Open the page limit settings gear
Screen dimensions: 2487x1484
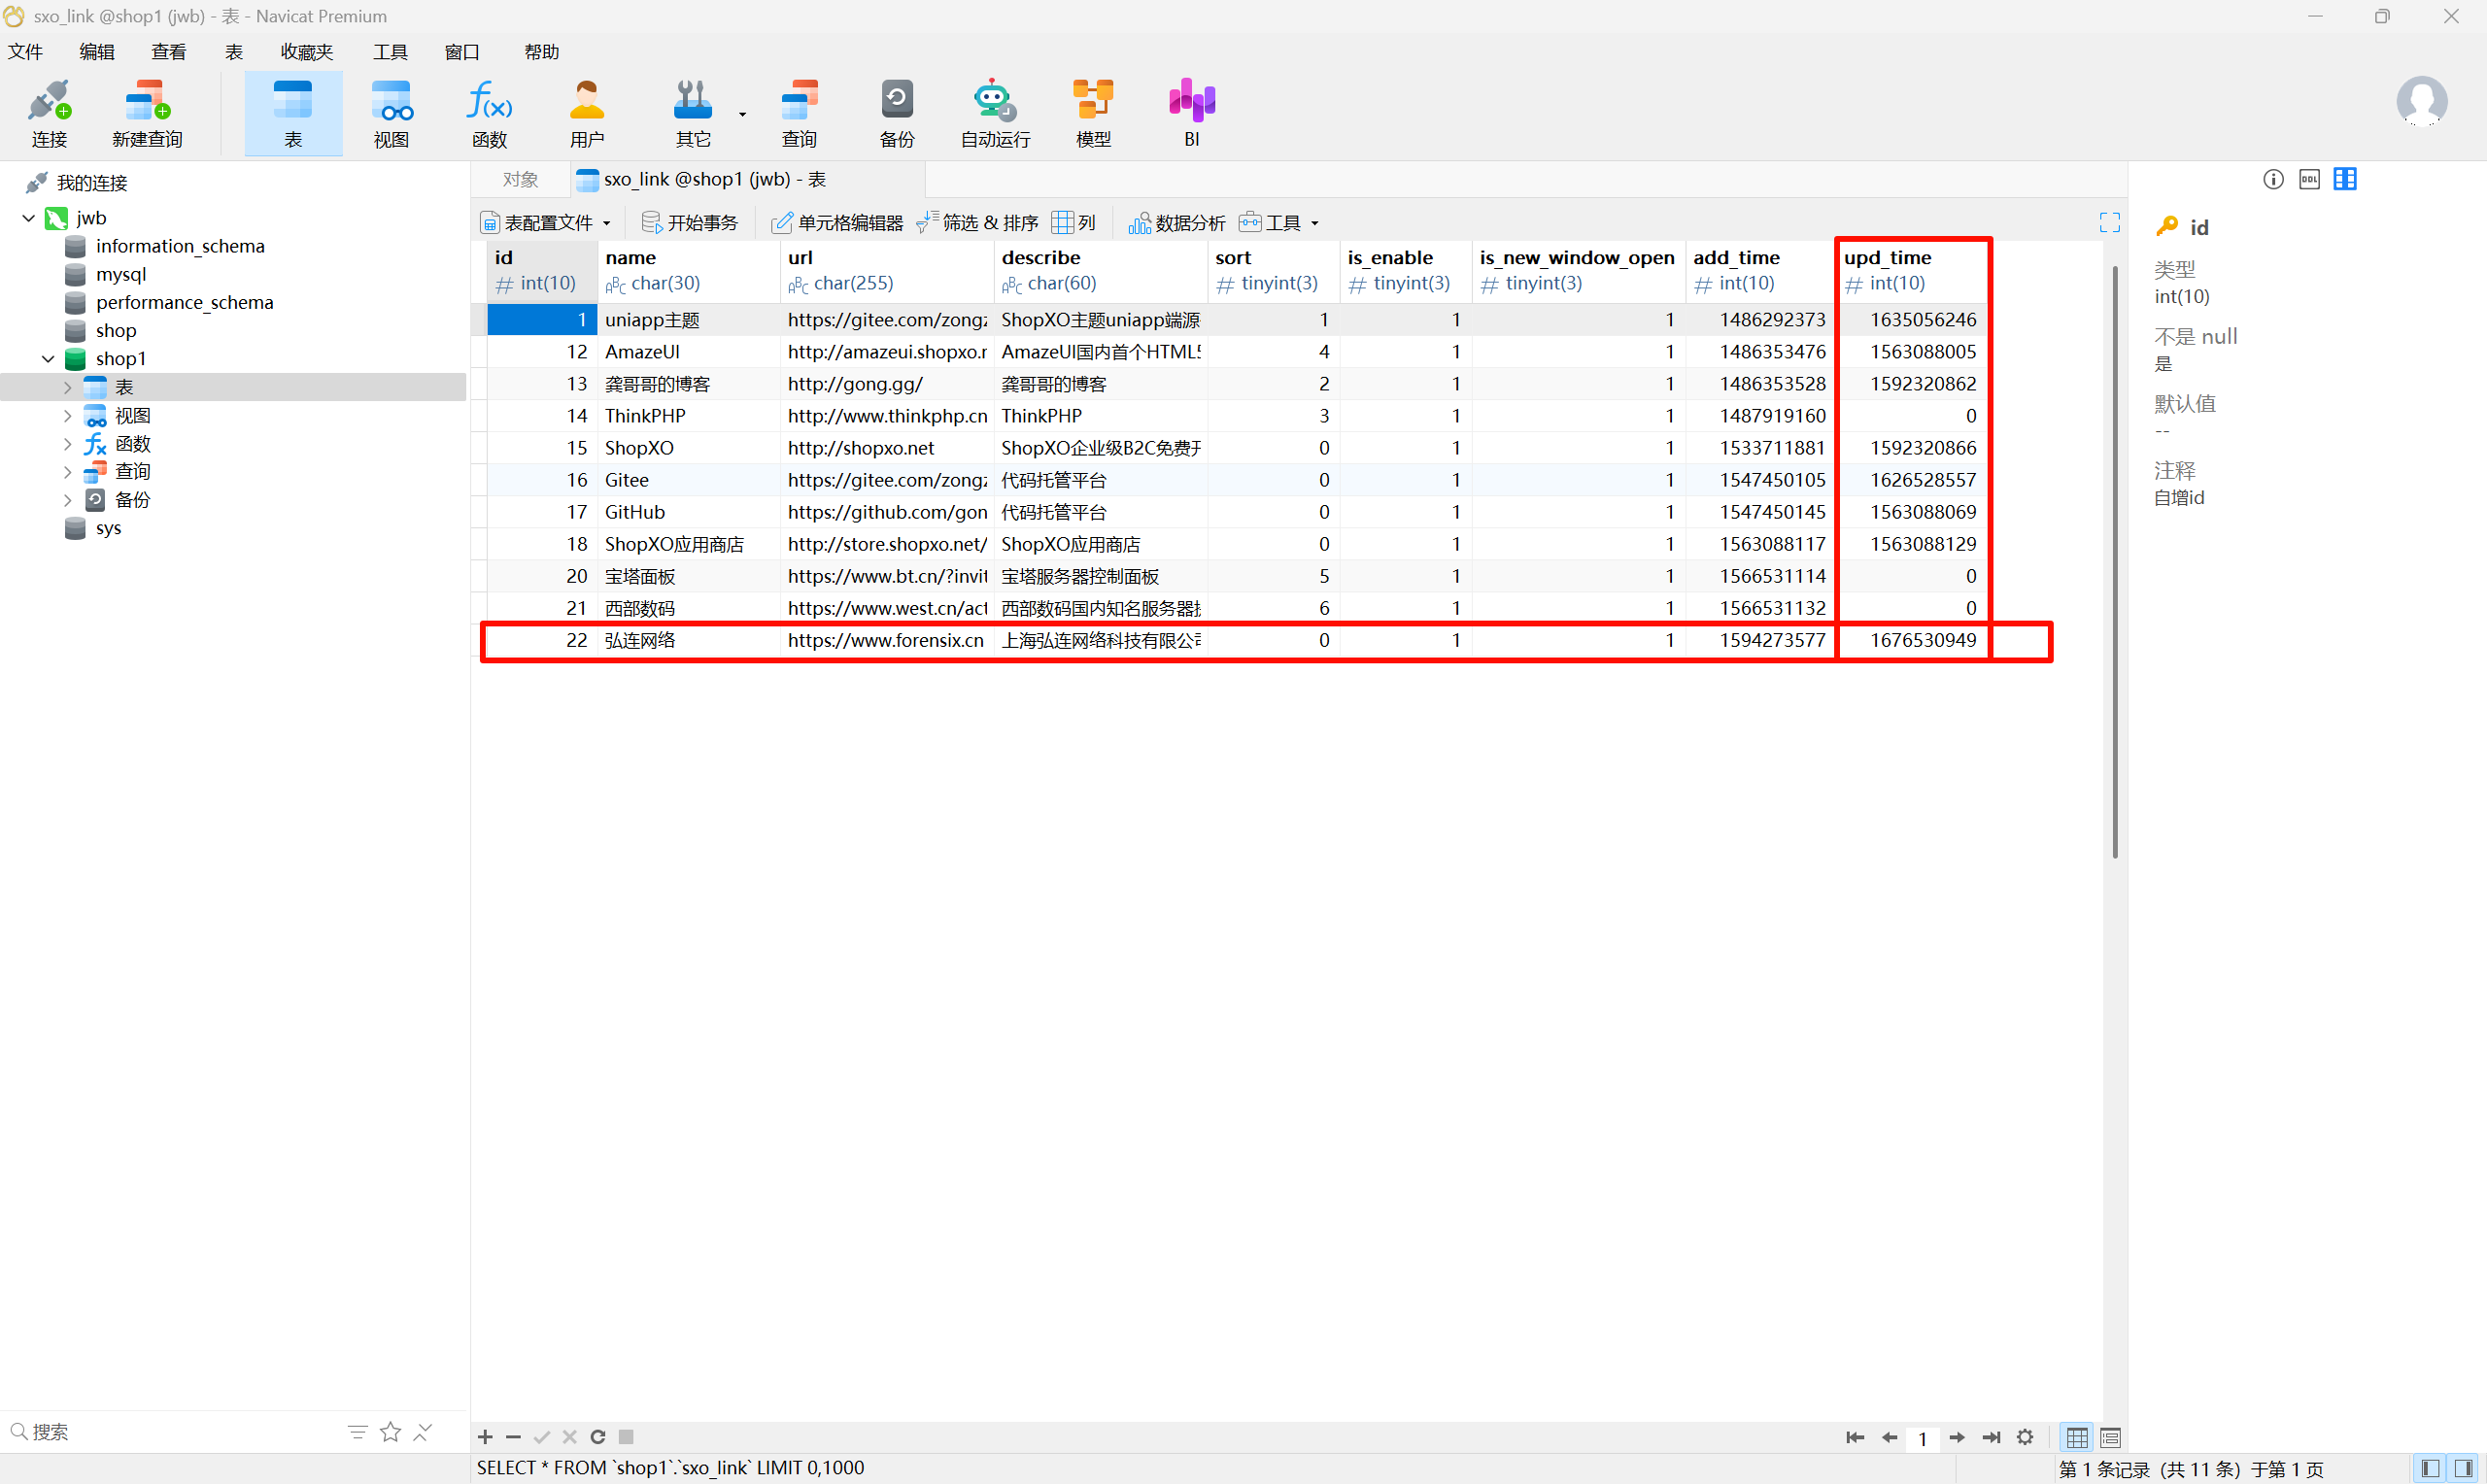pos(2025,1437)
